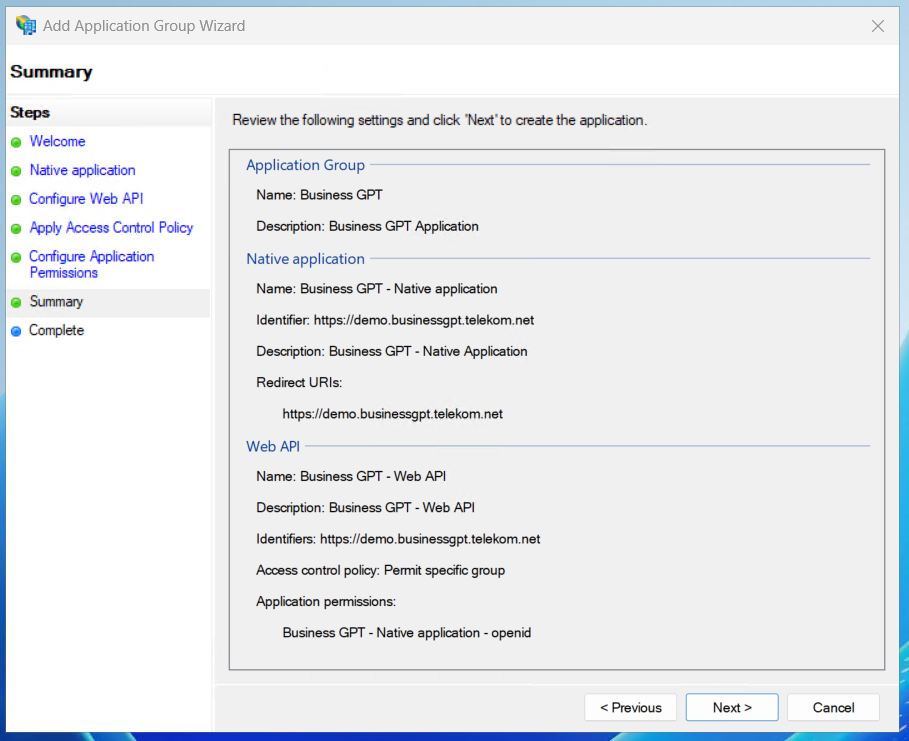The image size is (909, 741).
Task: Open the Configure Web API step
Action: coord(86,199)
